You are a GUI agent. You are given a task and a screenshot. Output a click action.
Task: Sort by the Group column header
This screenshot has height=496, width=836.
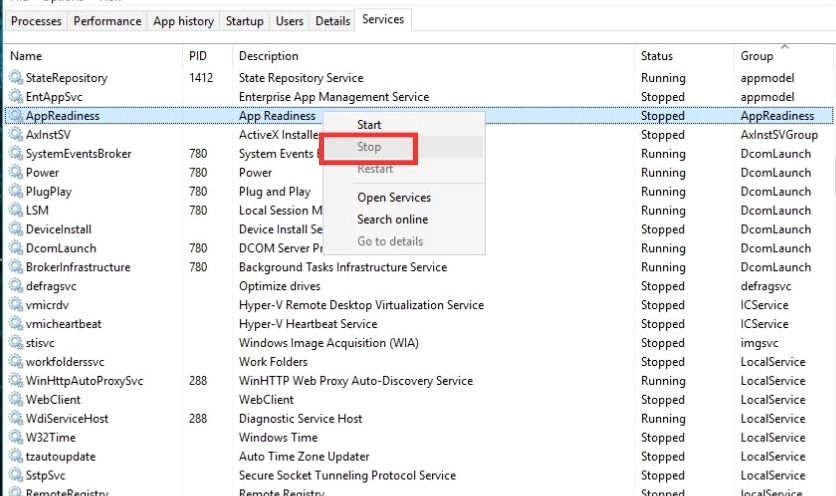[x=784, y=56]
